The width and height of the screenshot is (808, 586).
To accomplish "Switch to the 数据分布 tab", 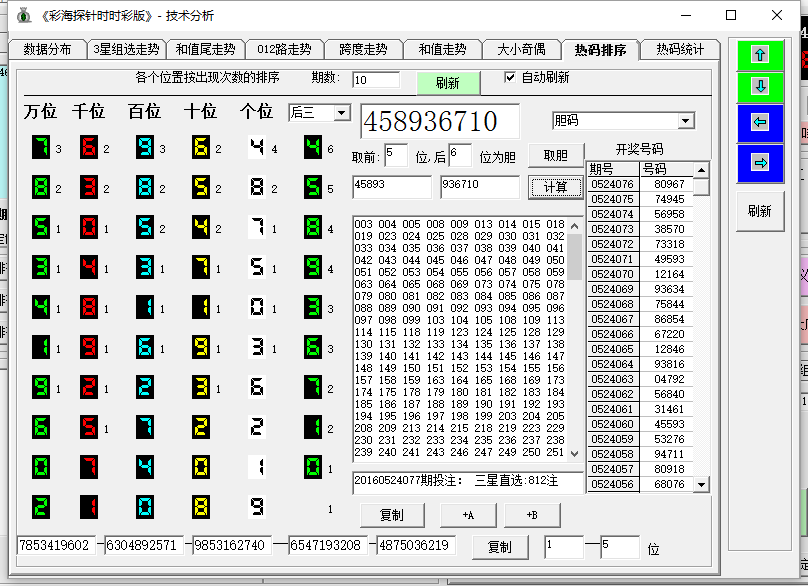I will point(47,50).
